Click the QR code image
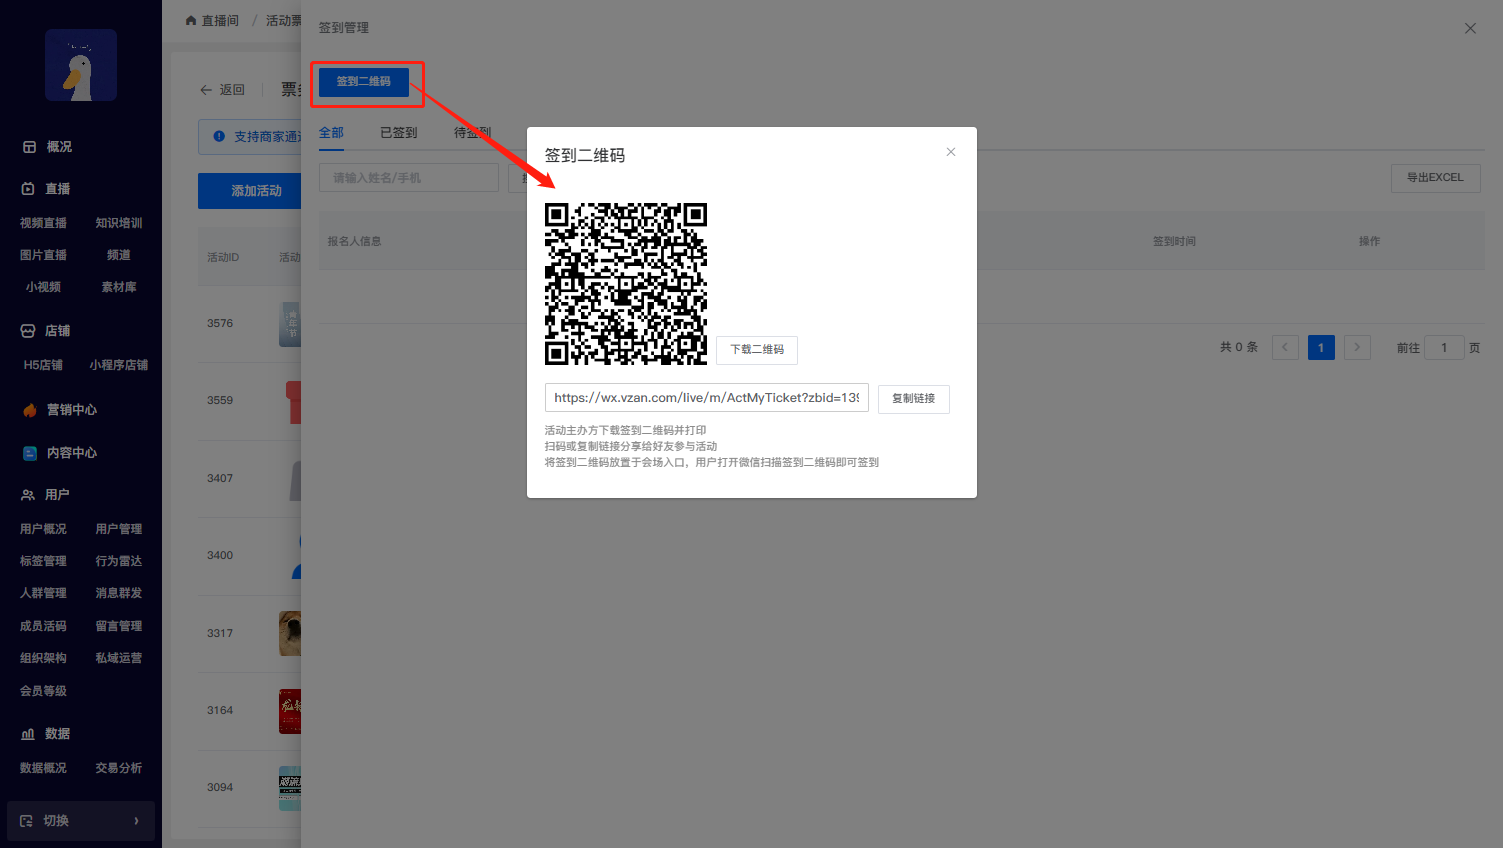 point(626,284)
